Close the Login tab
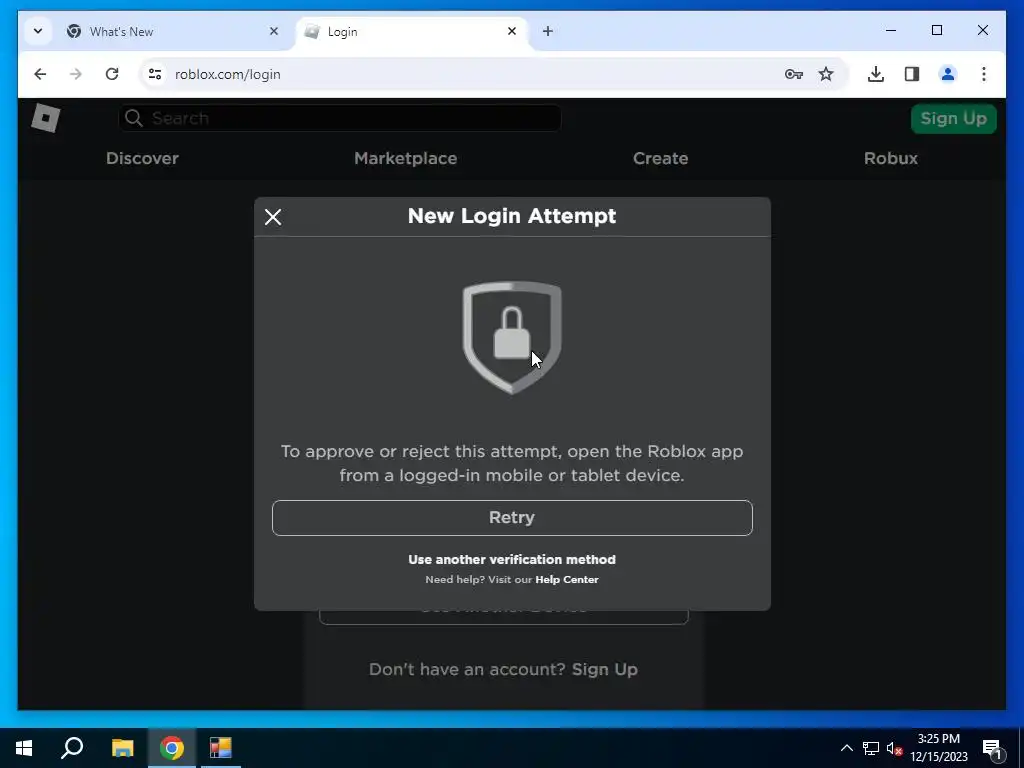1024x768 pixels. 512,31
